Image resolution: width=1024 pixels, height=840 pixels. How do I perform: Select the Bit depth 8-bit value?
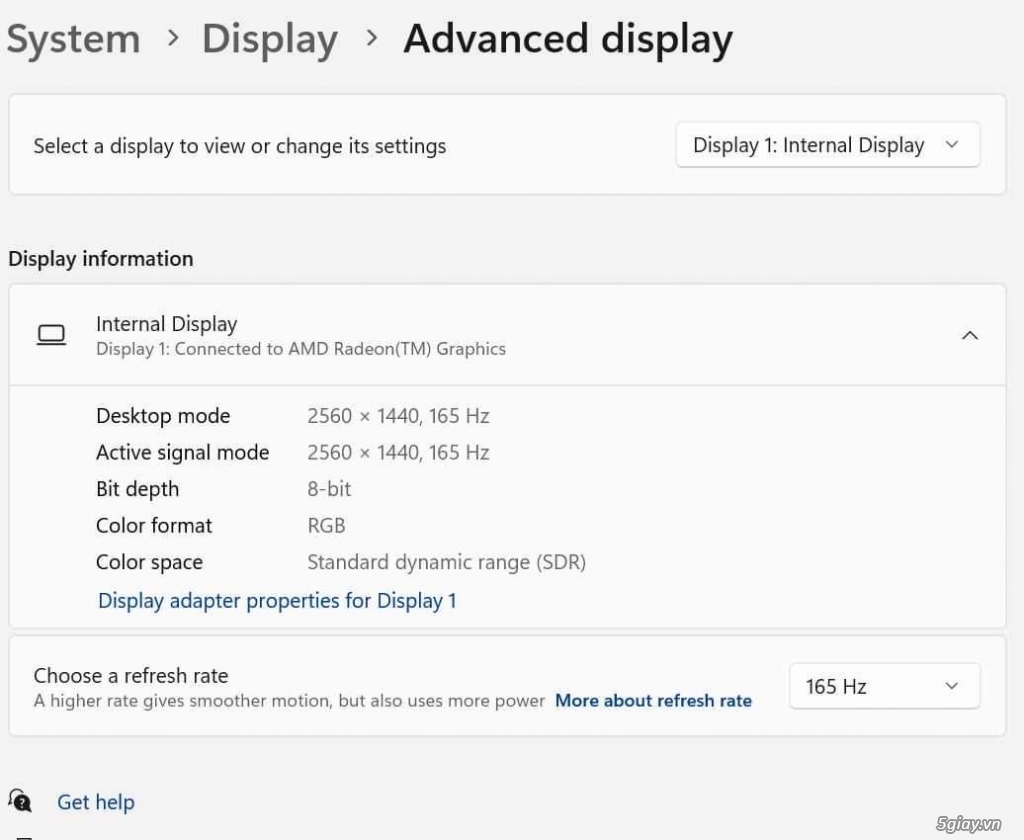[x=328, y=489]
